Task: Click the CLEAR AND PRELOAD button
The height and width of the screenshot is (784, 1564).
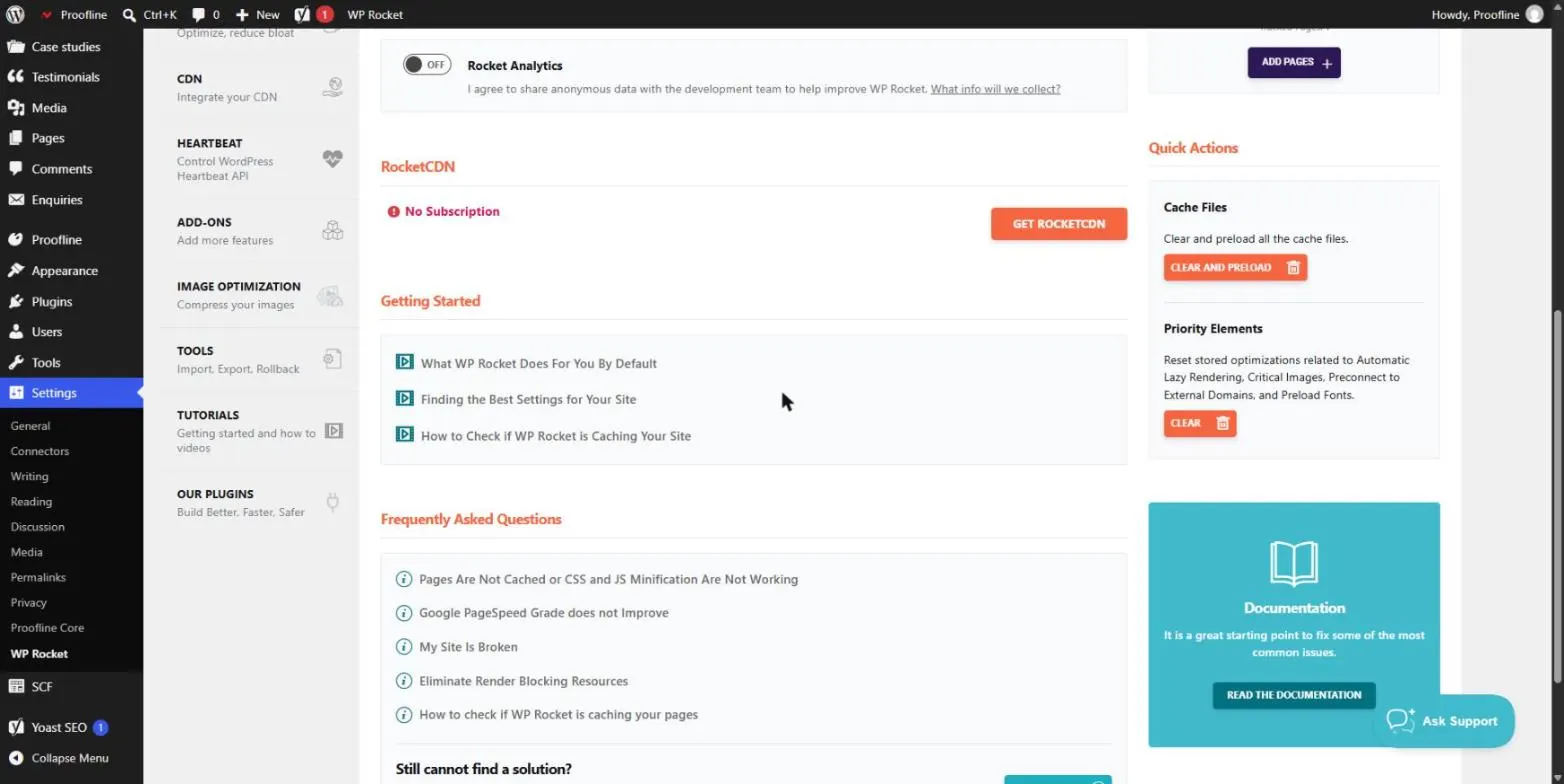Action: pos(1235,267)
